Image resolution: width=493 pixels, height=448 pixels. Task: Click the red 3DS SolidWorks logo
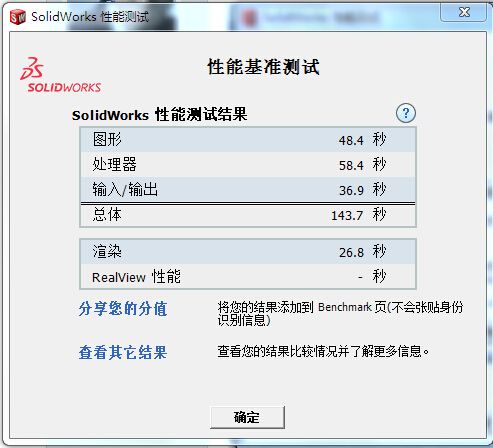pyautogui.click(x=60, y=75)
